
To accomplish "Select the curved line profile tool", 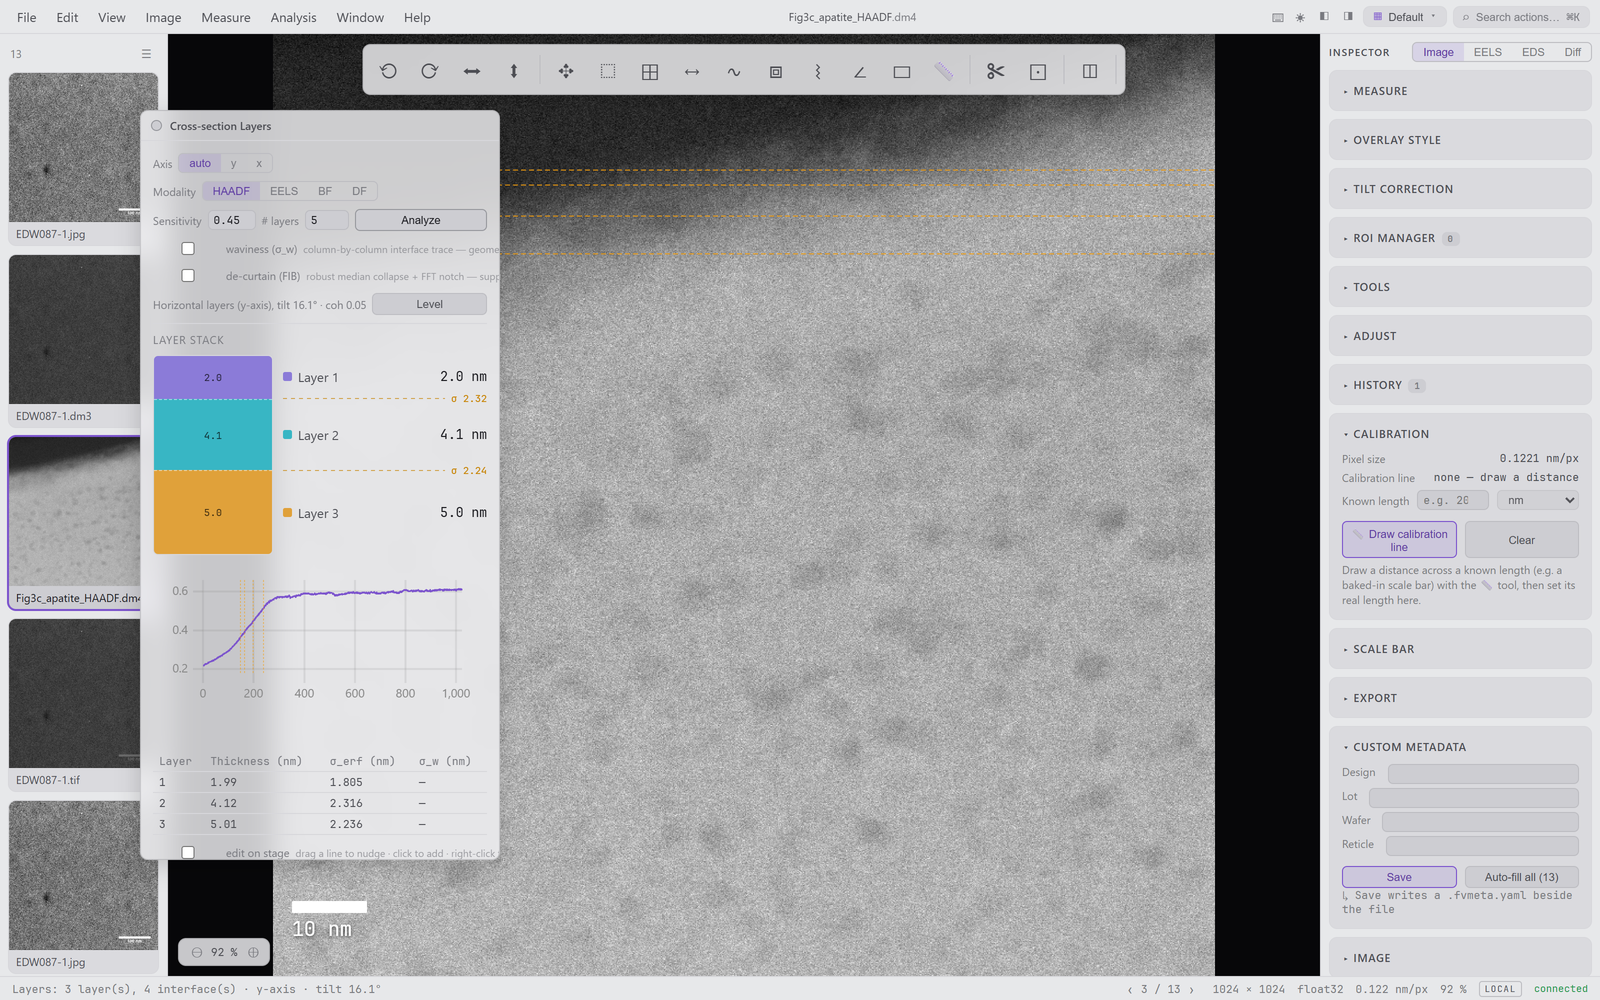I will click(x=734, y=71).
